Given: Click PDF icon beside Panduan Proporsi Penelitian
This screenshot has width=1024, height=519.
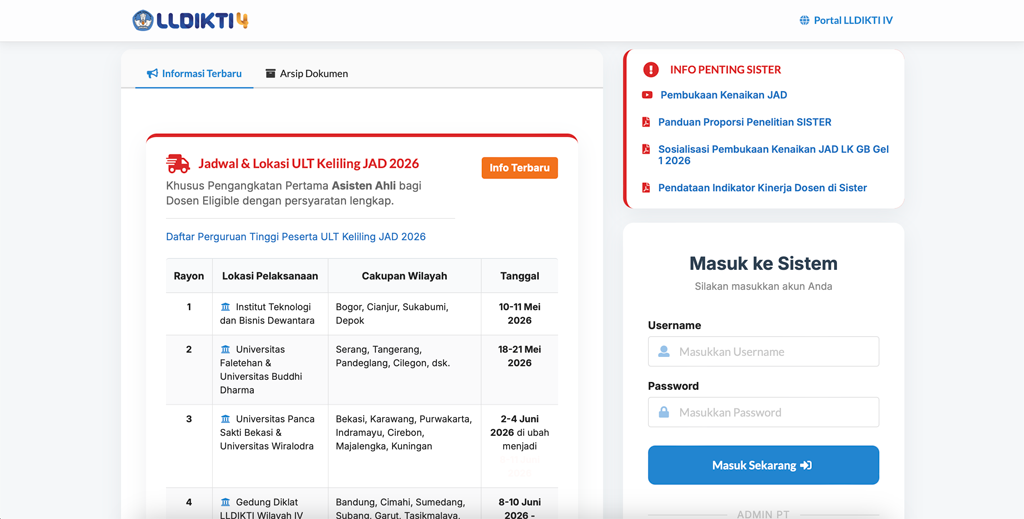Looking at the screenshot, I should click(x=646, y=122).
